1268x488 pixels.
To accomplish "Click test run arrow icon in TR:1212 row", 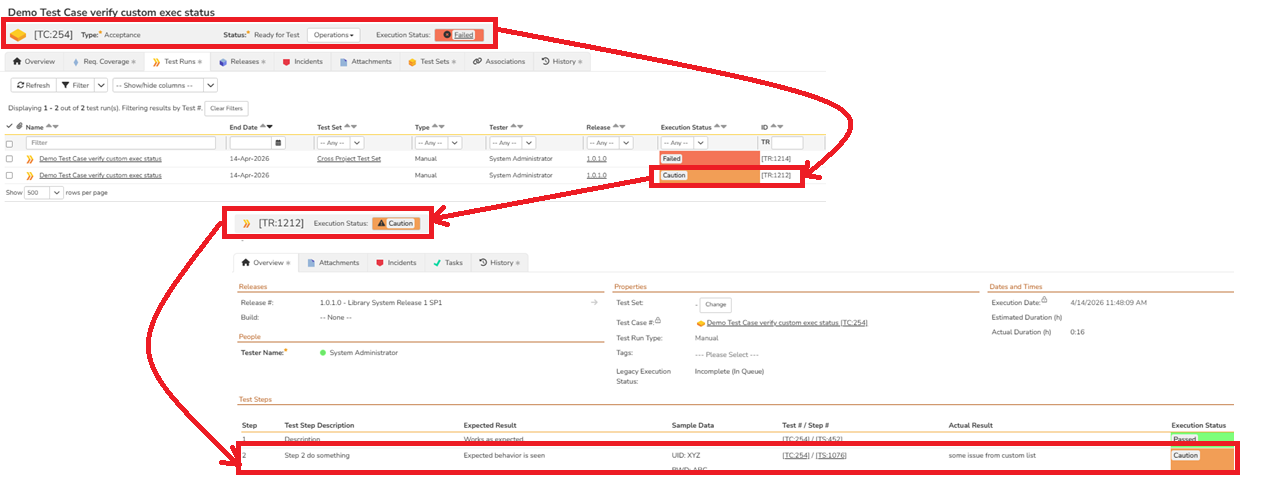I will (30, 175).
